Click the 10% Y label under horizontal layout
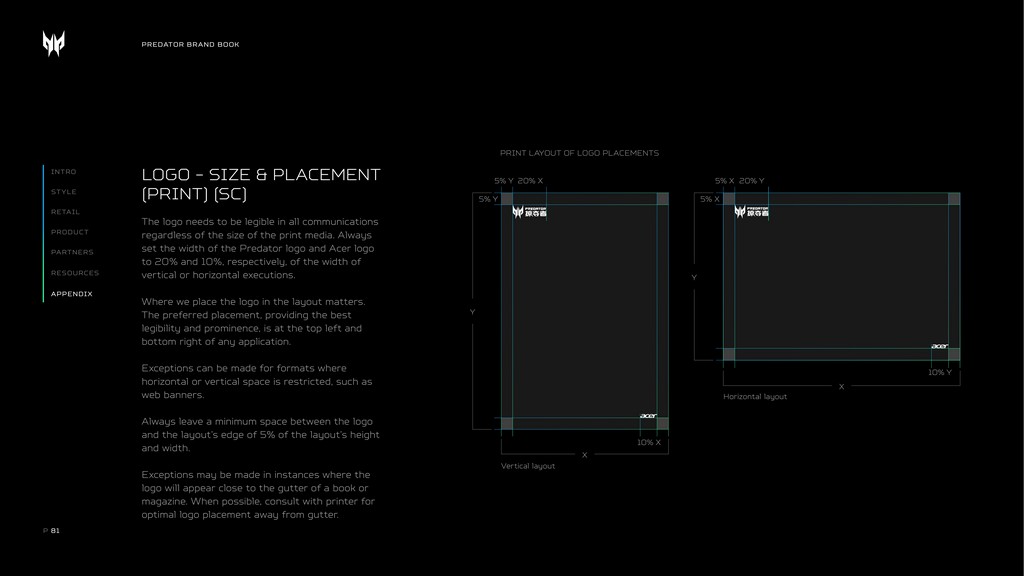 [940, 372]
